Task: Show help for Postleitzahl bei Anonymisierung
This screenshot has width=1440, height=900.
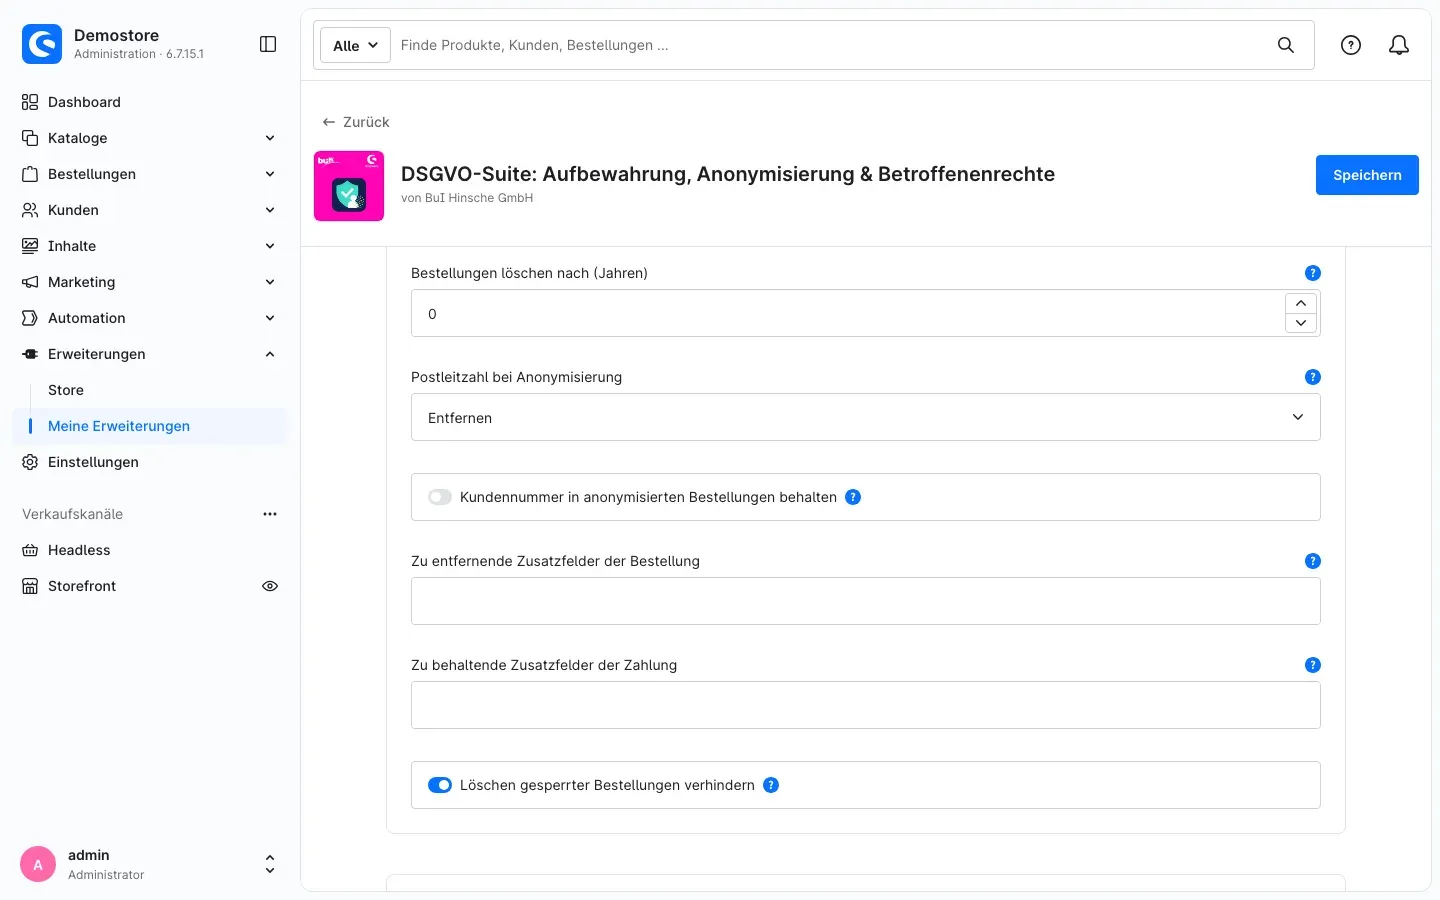Action: pyautogui.click(x=1313, y=377)
